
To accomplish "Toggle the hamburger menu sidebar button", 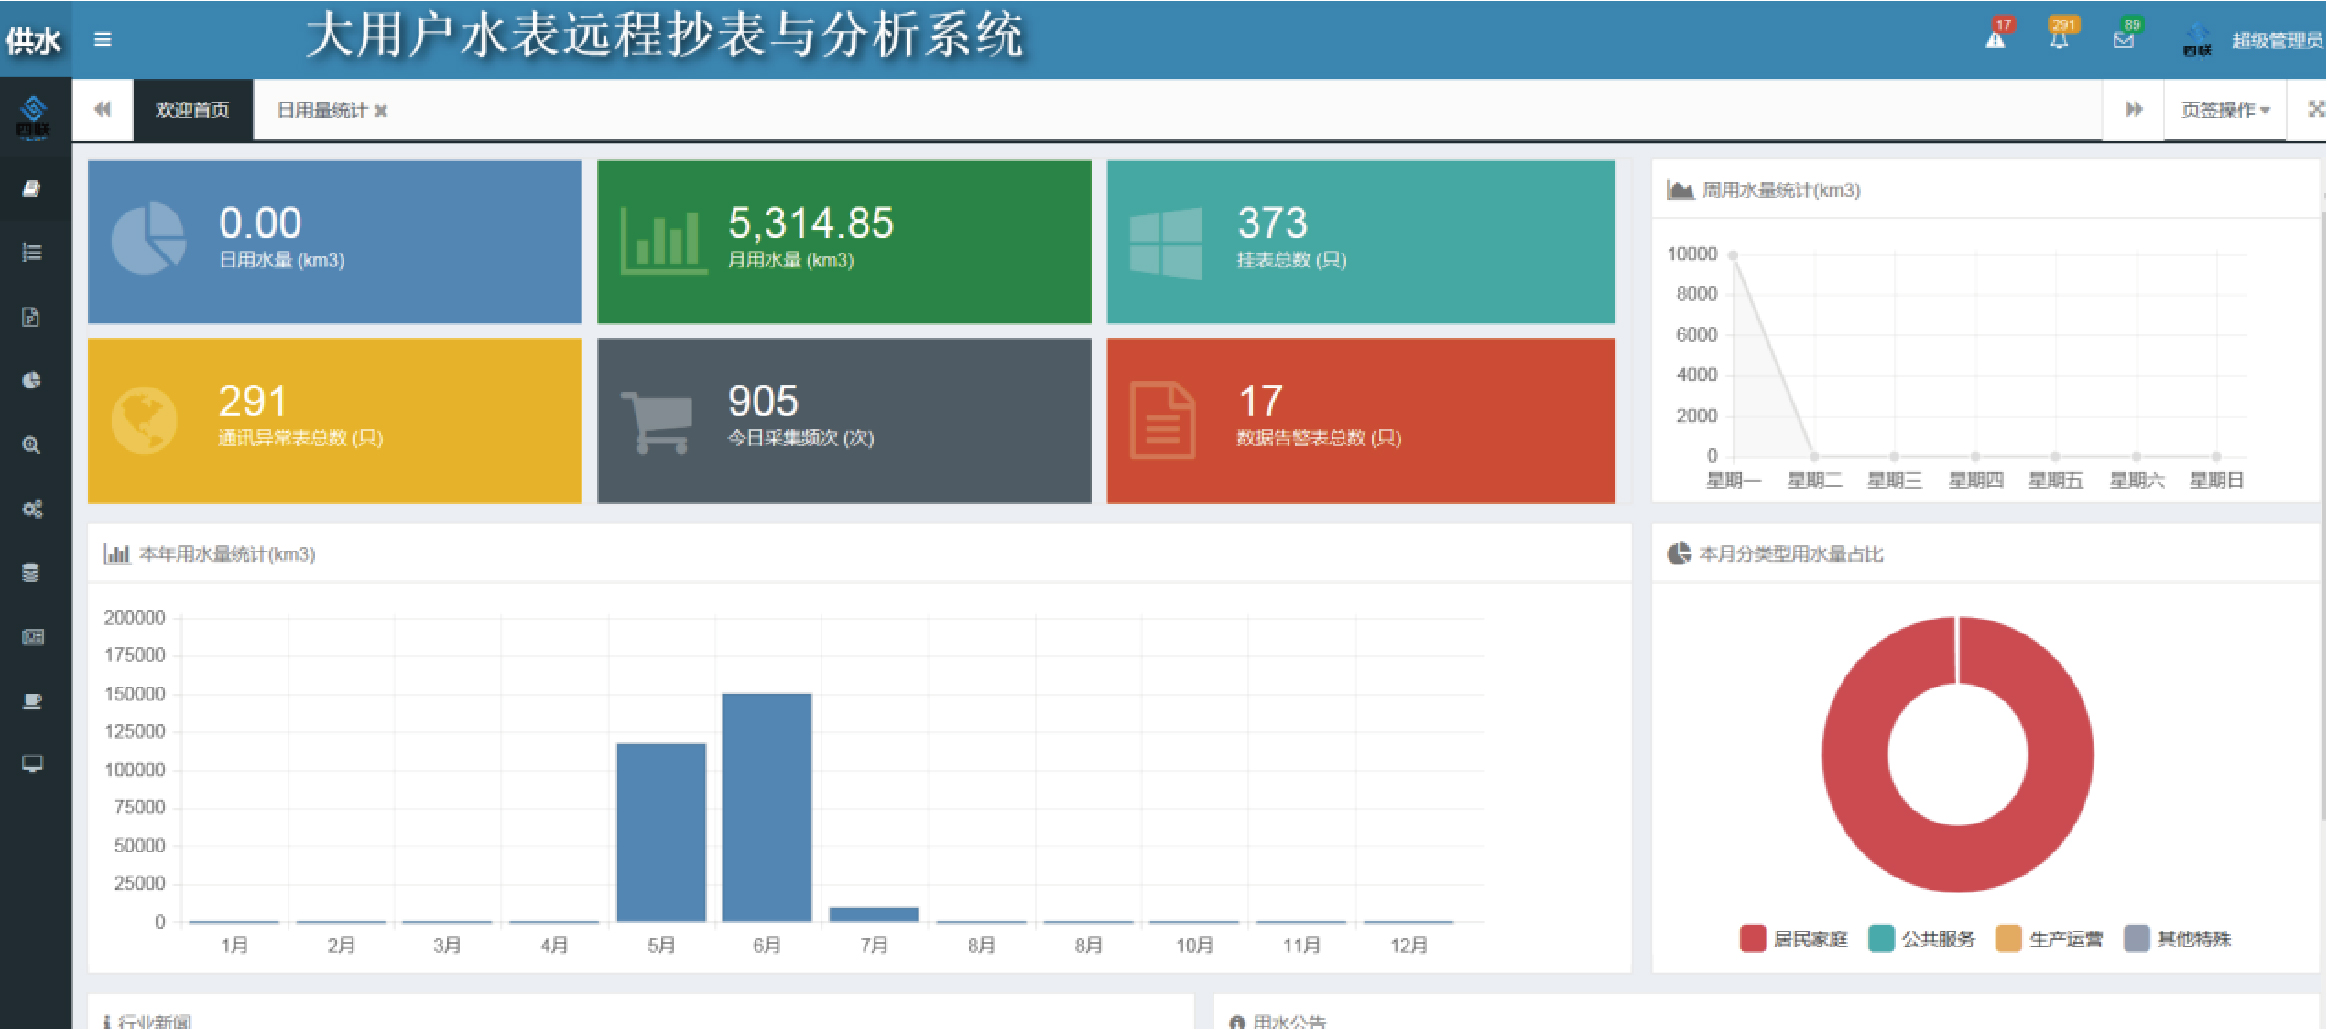I will click(102, 40).
